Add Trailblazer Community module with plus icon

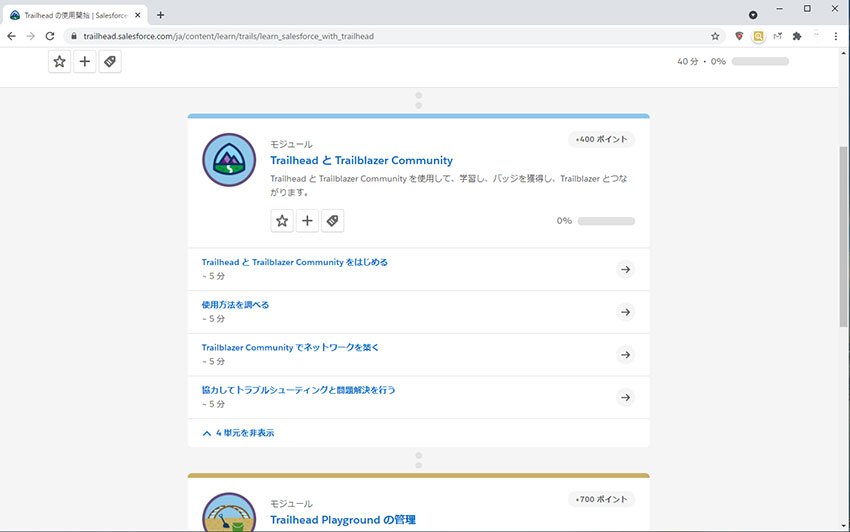coord(307,221)
